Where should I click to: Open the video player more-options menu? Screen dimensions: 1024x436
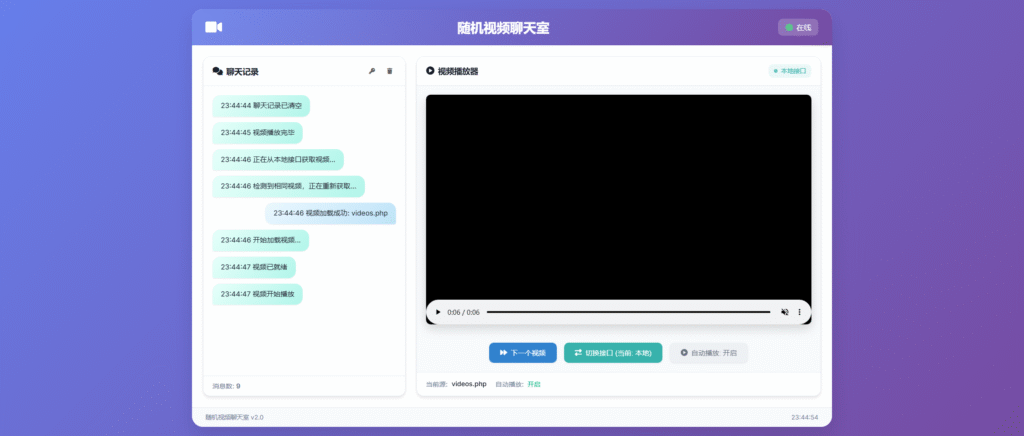click(799, 312)
